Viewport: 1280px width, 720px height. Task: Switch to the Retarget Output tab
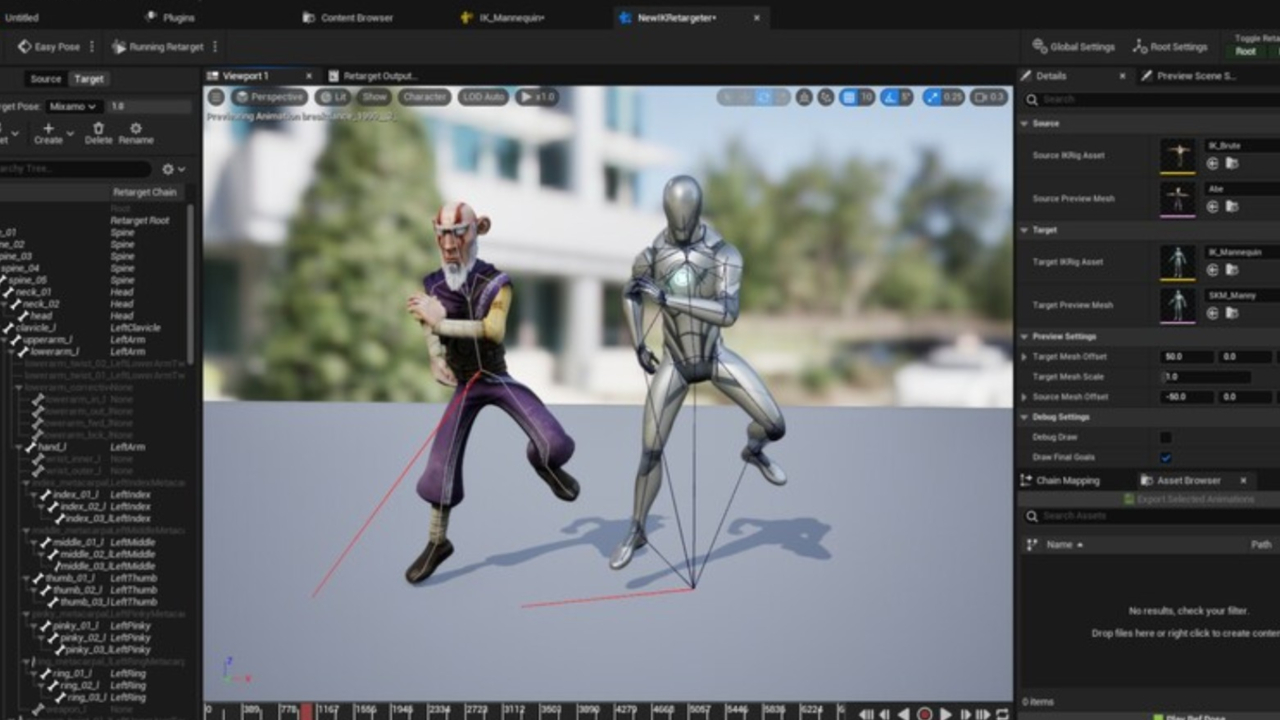[x=379, y=76]
